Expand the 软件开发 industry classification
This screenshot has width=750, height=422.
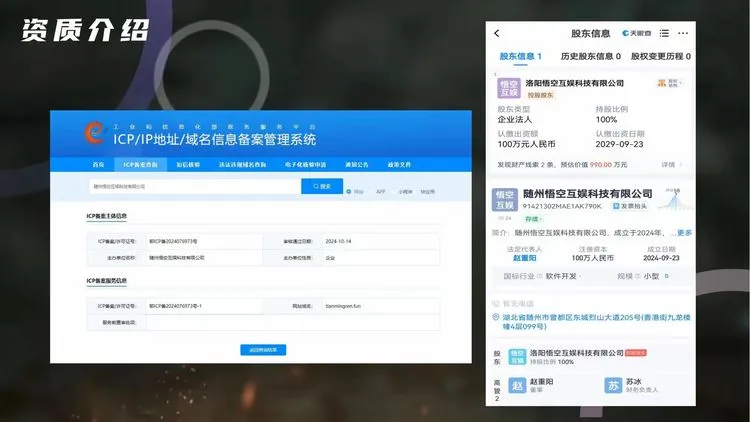click(x=563, y=276)
